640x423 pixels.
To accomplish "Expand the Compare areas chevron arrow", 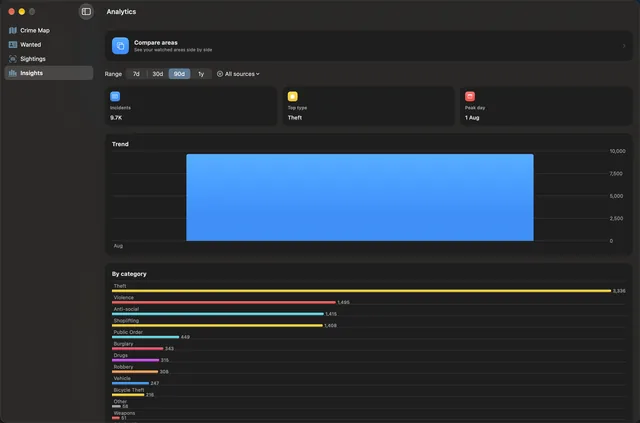I will coord(624,46).
